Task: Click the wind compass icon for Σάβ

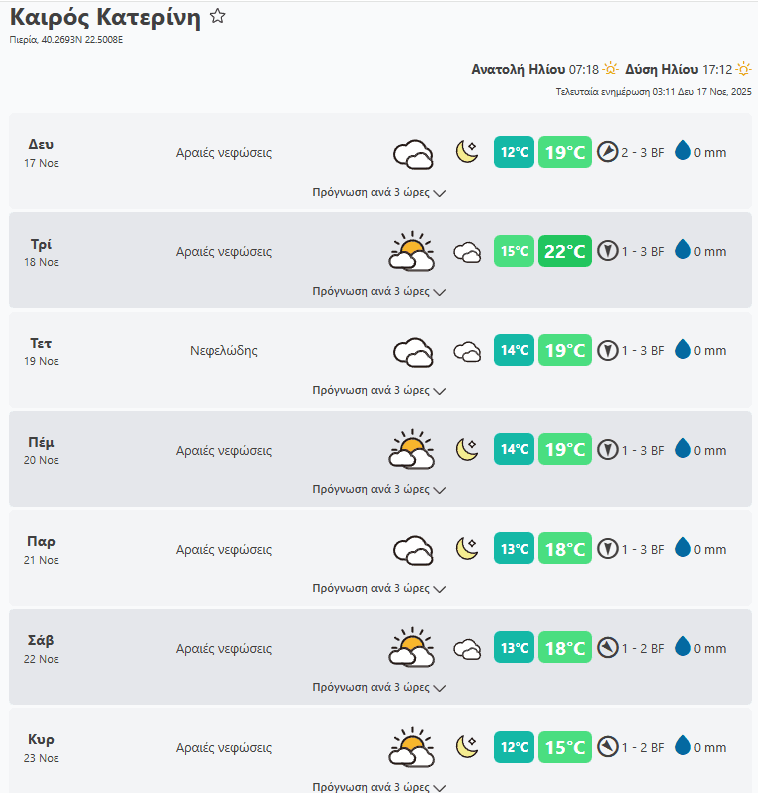Action: point(608,648)
